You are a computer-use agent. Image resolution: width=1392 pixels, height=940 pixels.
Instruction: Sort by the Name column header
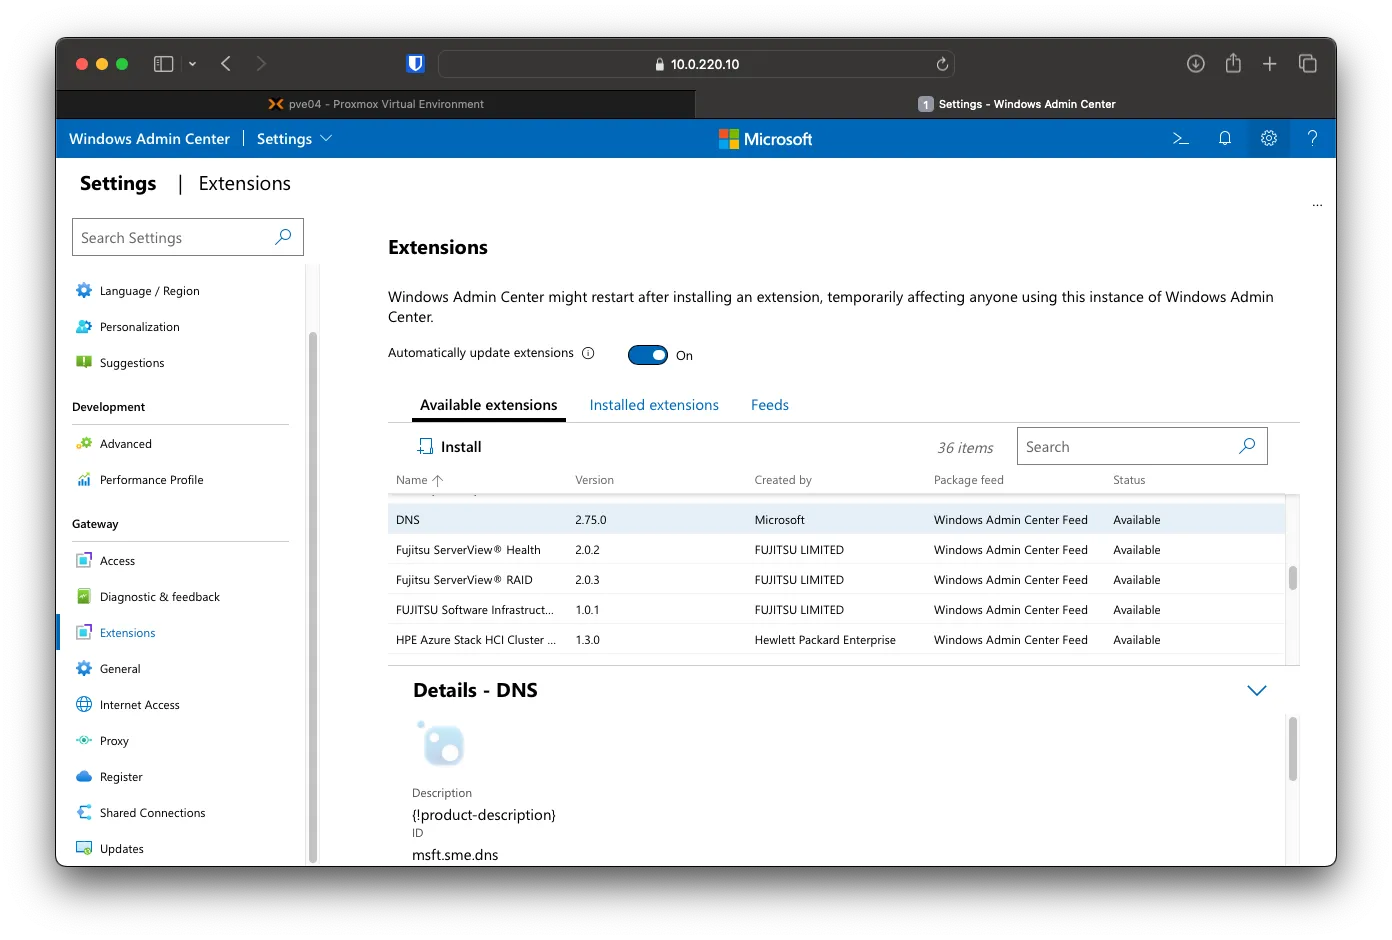point(419,480)
